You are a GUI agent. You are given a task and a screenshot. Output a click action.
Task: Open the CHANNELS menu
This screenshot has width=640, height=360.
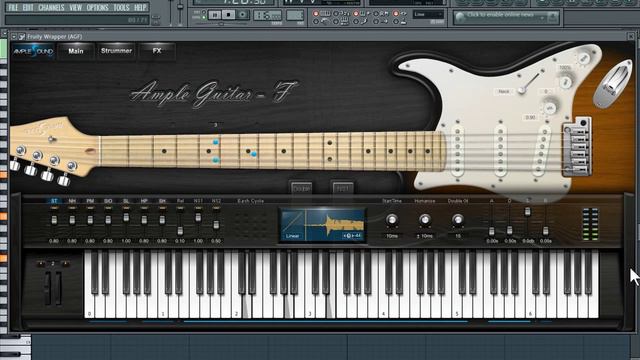click(x=51, y=7)
